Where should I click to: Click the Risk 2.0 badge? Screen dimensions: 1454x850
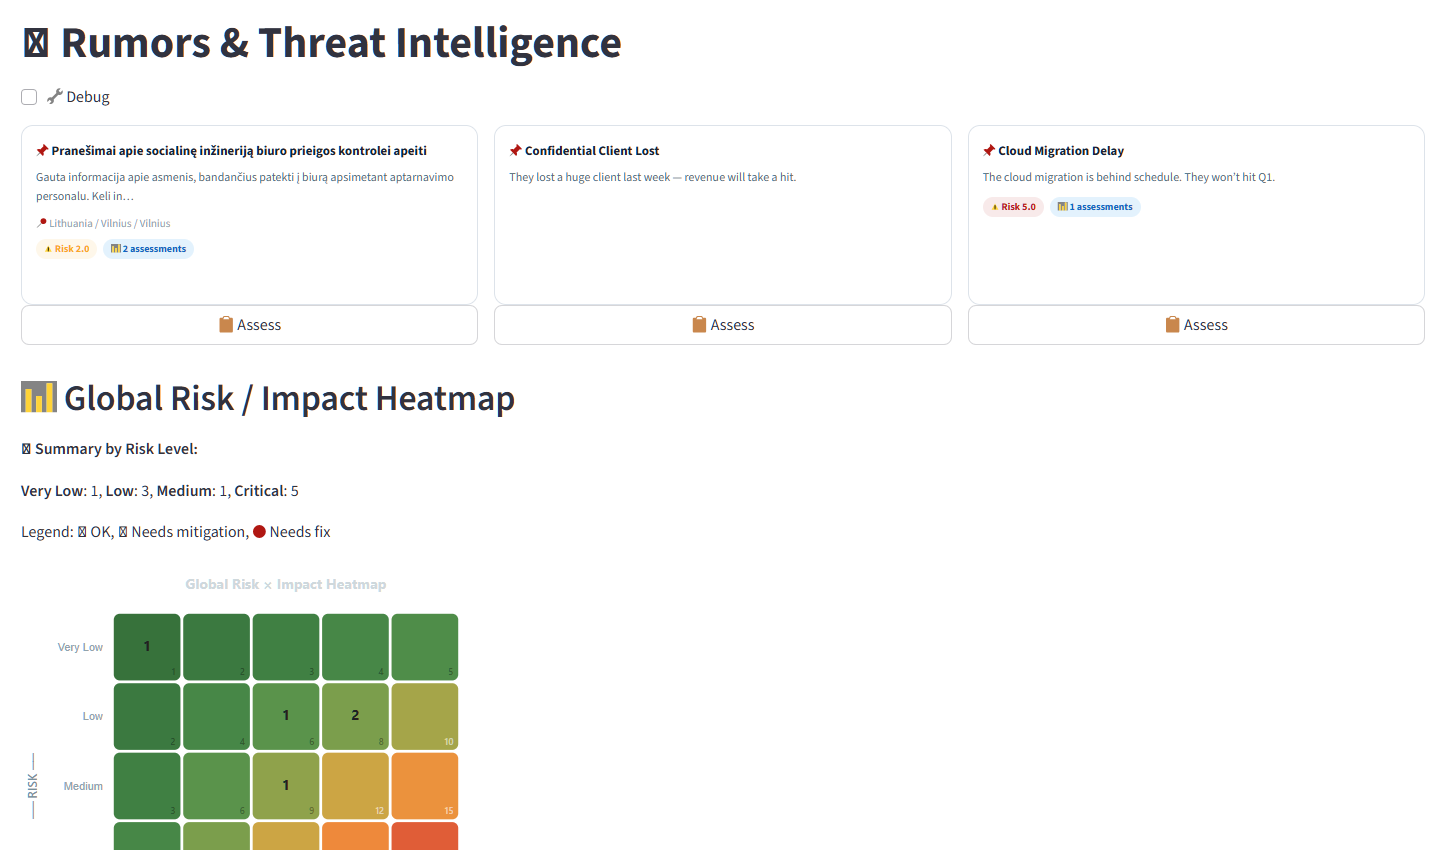click(x=66, y=249)
